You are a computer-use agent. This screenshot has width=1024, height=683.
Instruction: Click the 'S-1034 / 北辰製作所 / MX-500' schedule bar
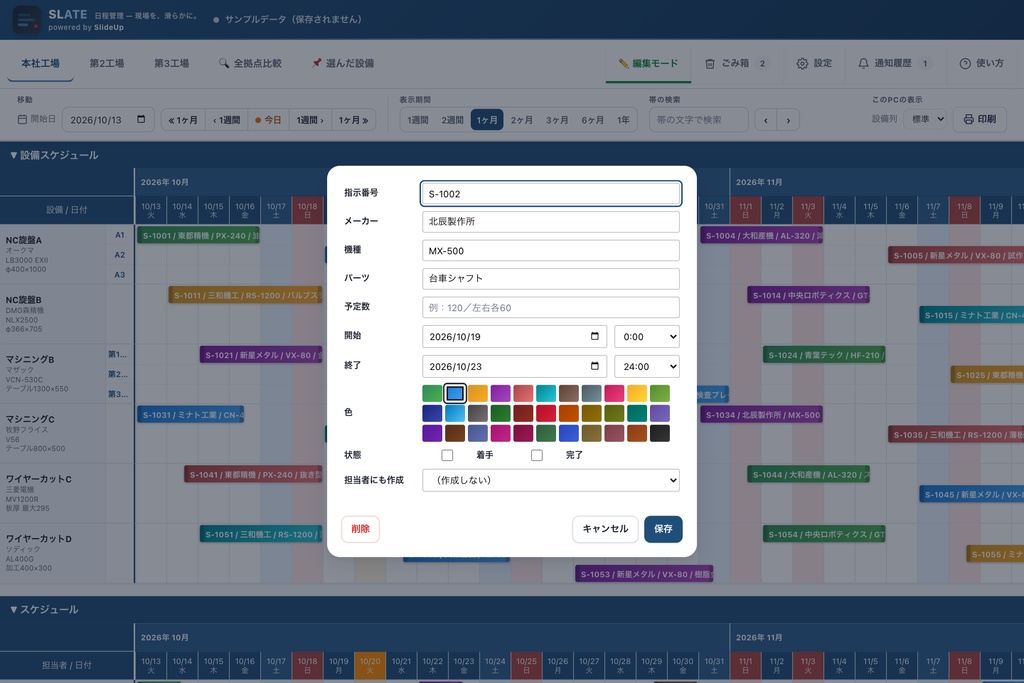click(x=761, y=415)
